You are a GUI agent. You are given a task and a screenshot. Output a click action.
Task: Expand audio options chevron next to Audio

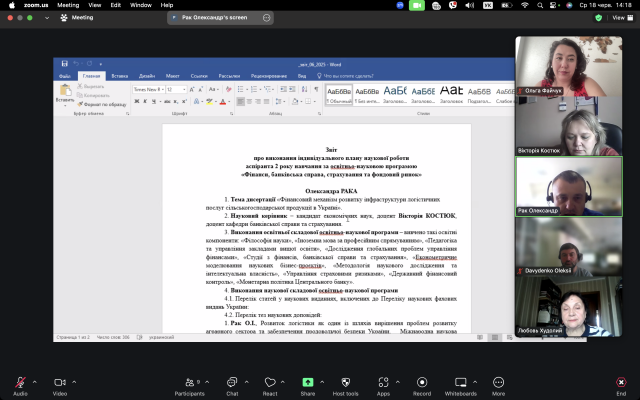(x=35, y=382)
